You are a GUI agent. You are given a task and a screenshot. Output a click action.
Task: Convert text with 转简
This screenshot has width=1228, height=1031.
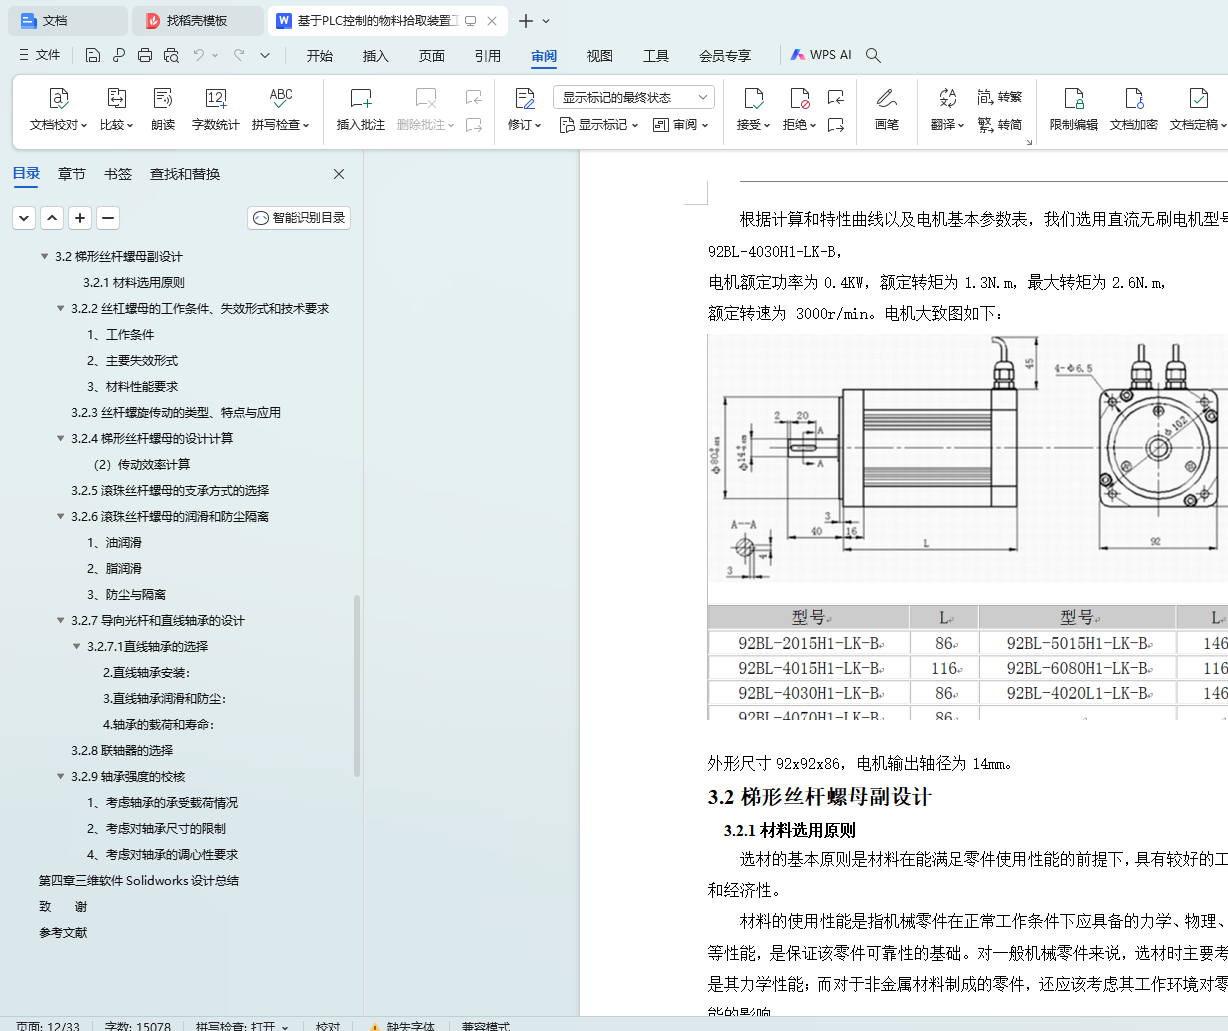pos(1000,125)
